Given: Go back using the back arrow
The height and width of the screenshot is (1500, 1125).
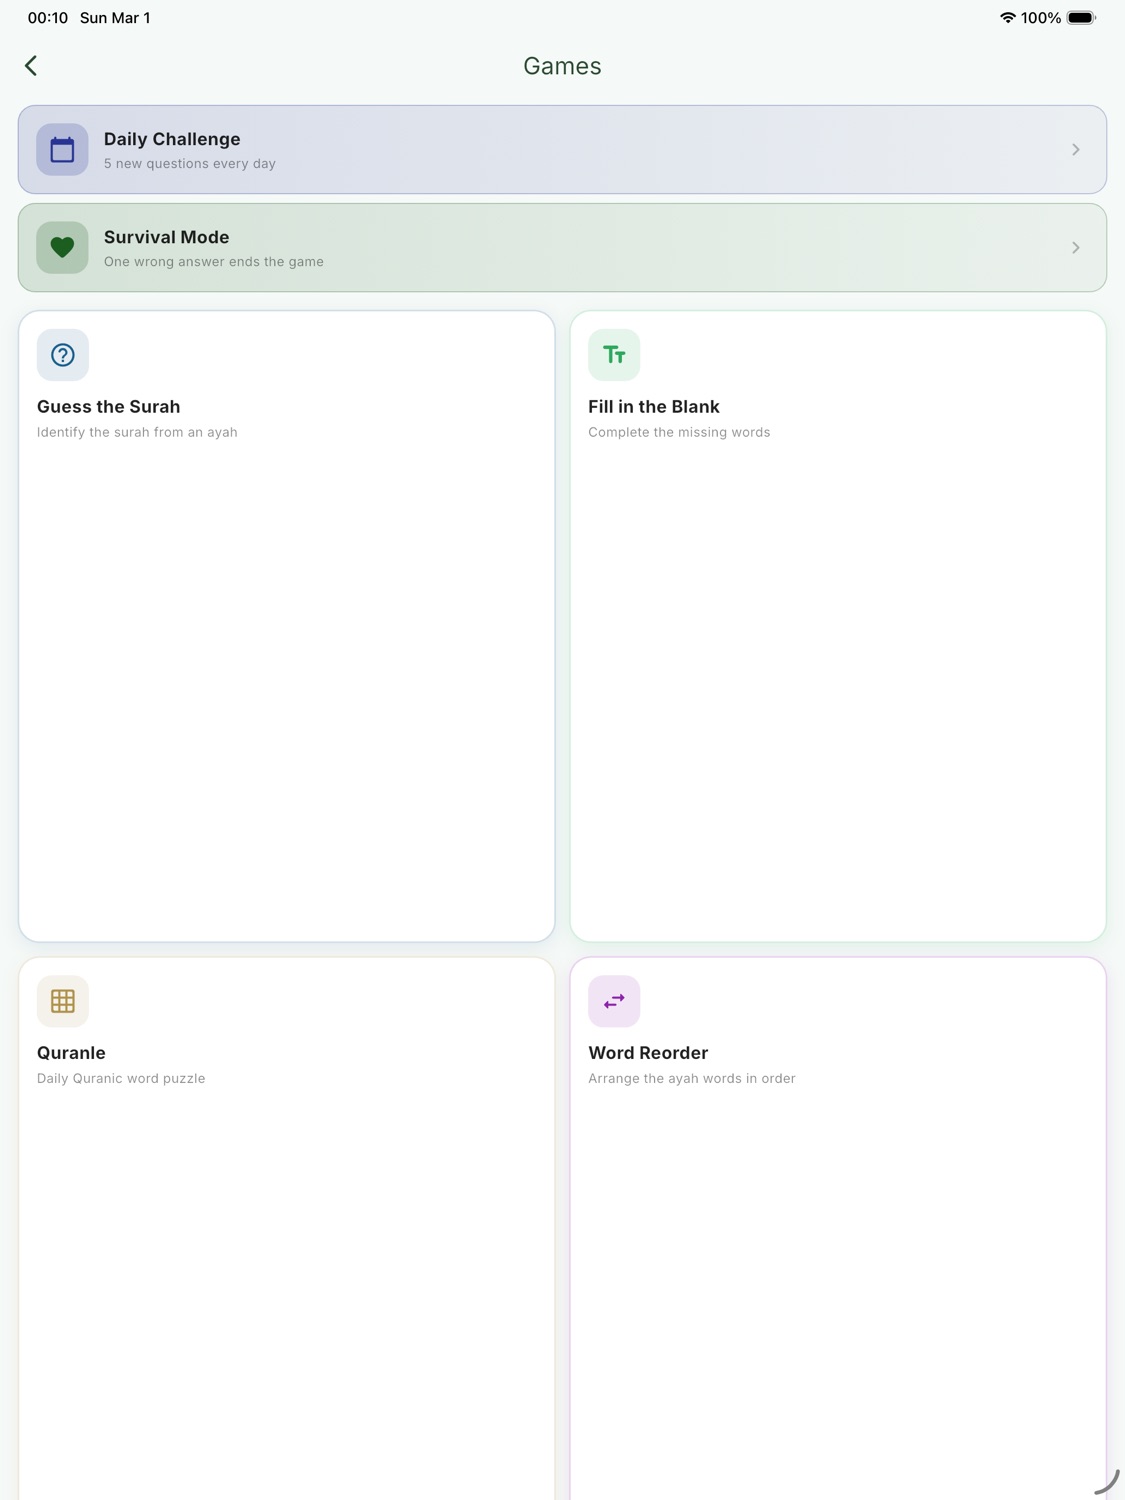Looking at the screenshot, I should coord(31,66).
